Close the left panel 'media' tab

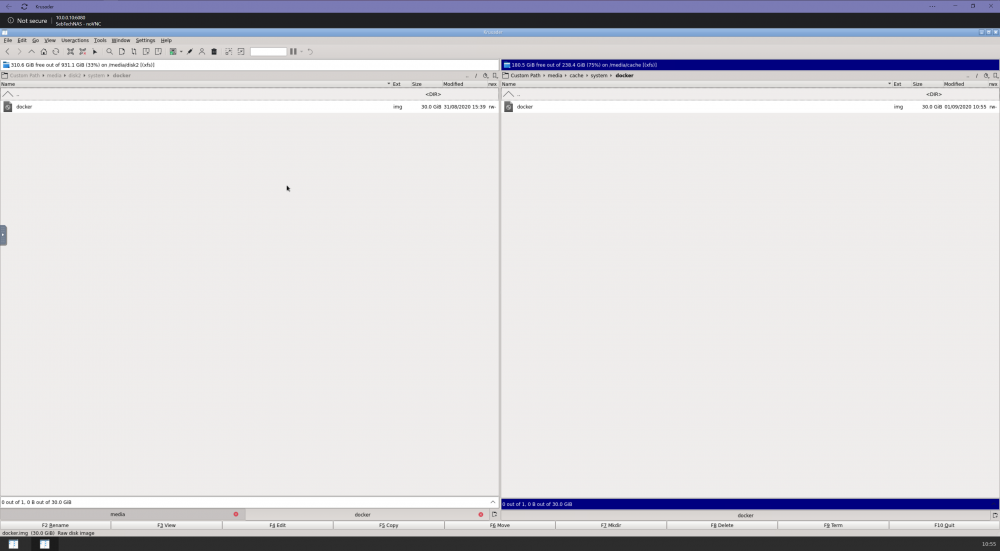pyautogui.click(x=235, y=514)
